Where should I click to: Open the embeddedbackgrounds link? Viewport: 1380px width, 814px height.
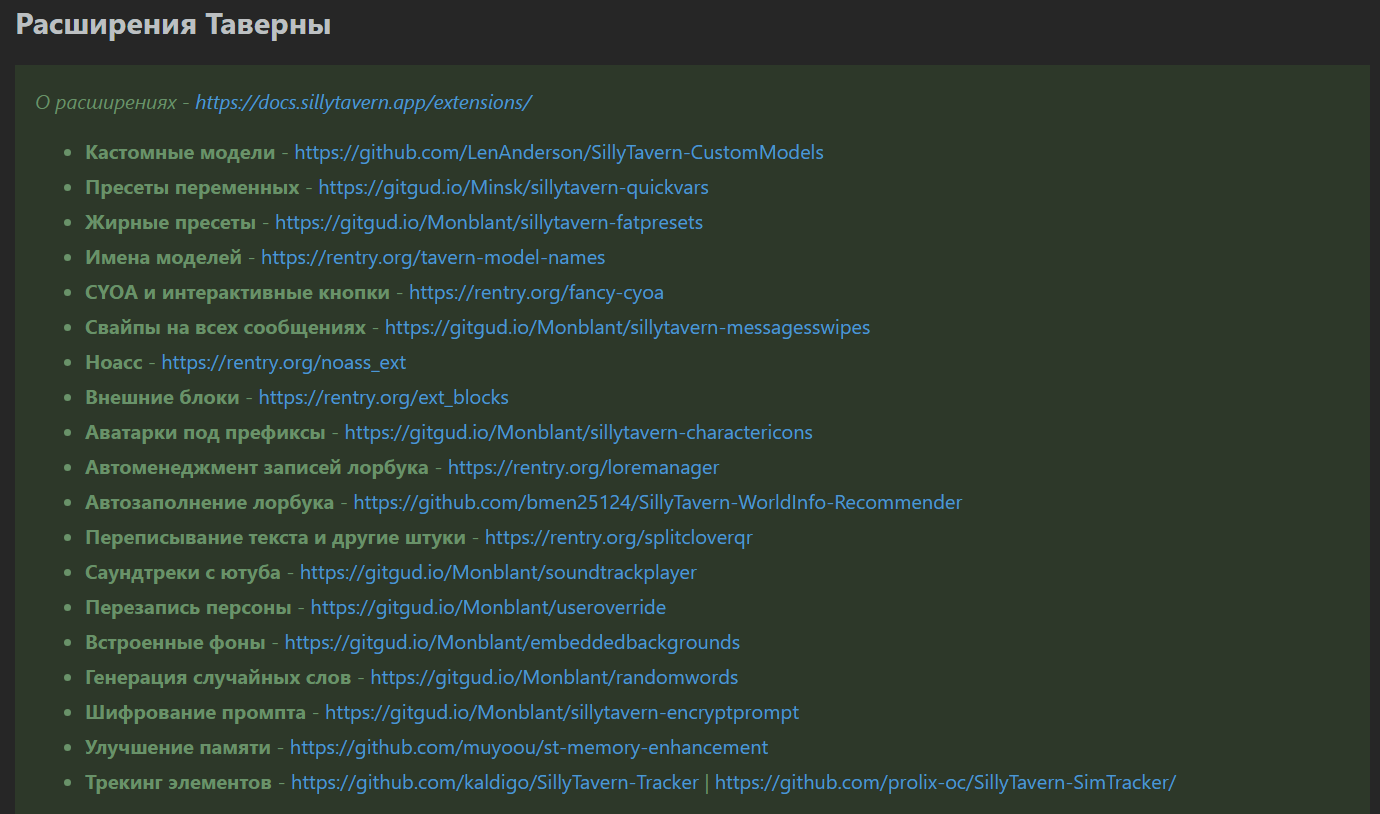tap(512, 643)
